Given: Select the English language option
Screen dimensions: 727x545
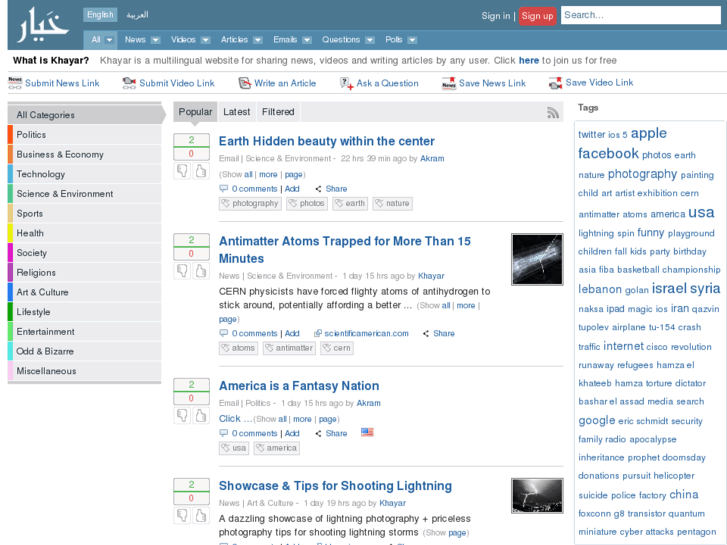Looking at the screenshot, I should click(100, 15).
